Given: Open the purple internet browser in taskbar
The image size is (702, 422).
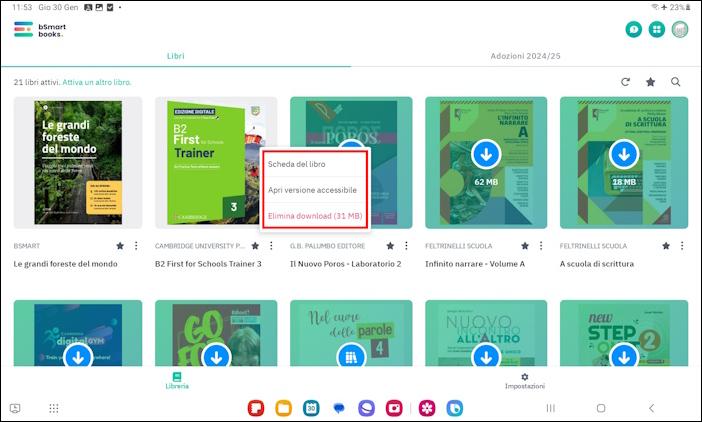Looking at the screenshot, I should point(366,408).
